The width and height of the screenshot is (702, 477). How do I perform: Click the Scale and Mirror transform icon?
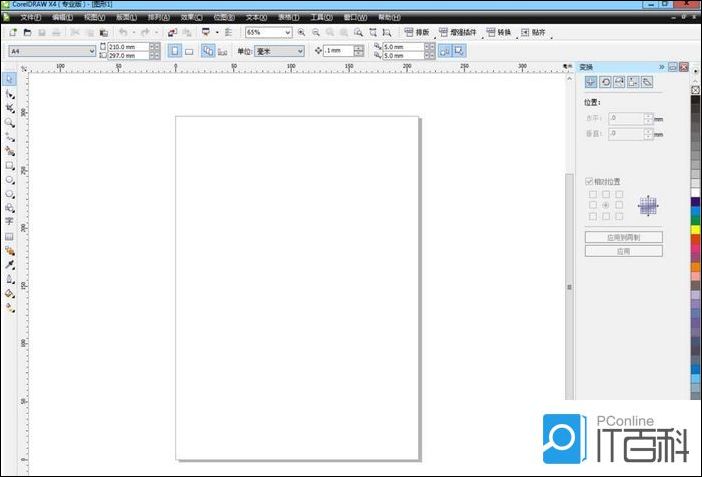tap(619, 82)
